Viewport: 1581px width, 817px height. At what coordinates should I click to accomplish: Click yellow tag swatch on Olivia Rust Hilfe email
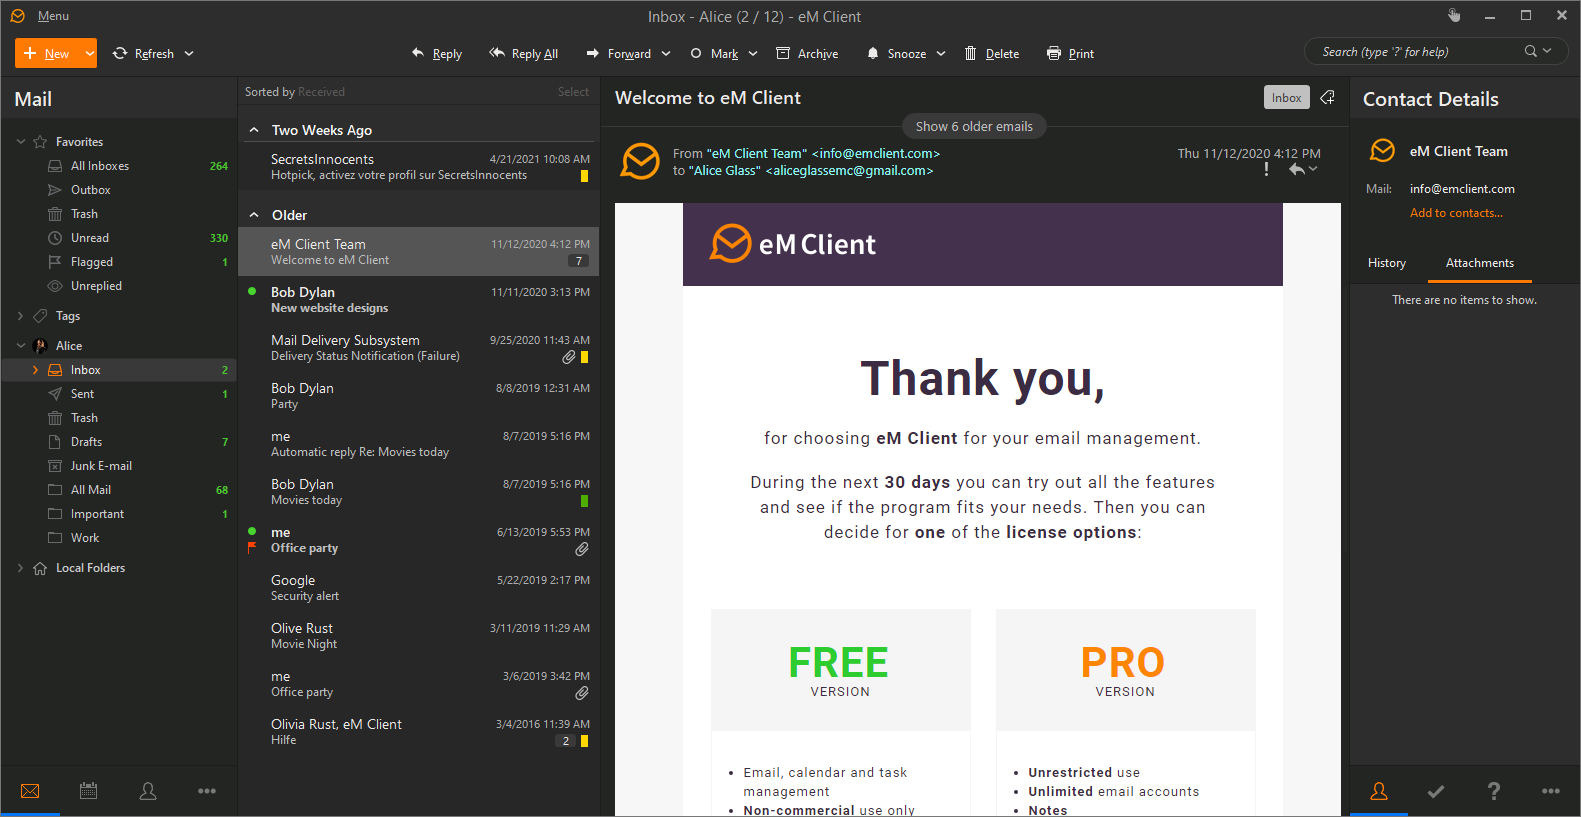(584, 741)
